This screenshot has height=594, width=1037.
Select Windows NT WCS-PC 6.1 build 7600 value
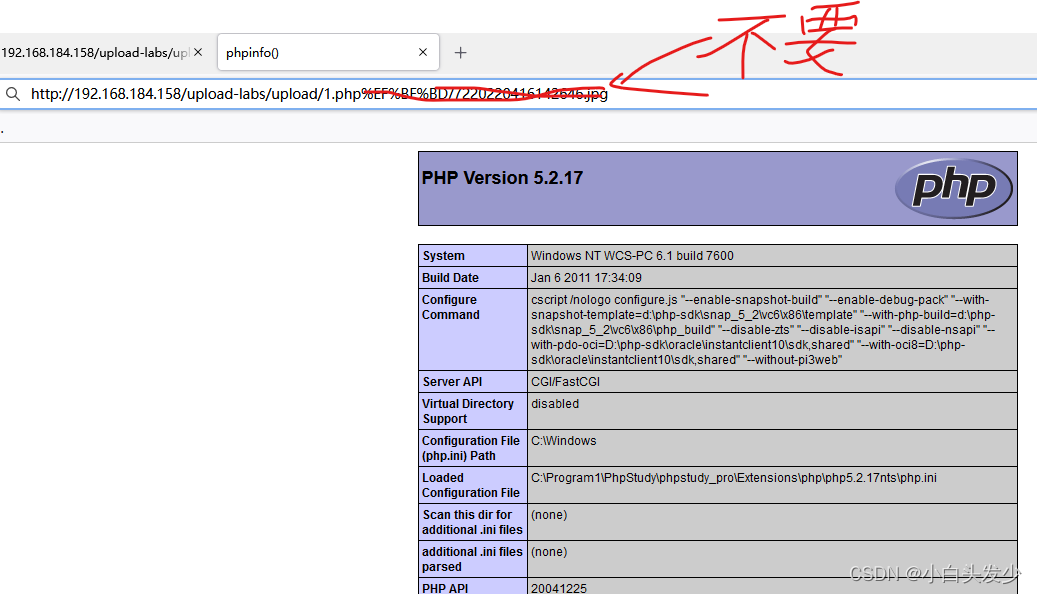(x=632, y=256)
